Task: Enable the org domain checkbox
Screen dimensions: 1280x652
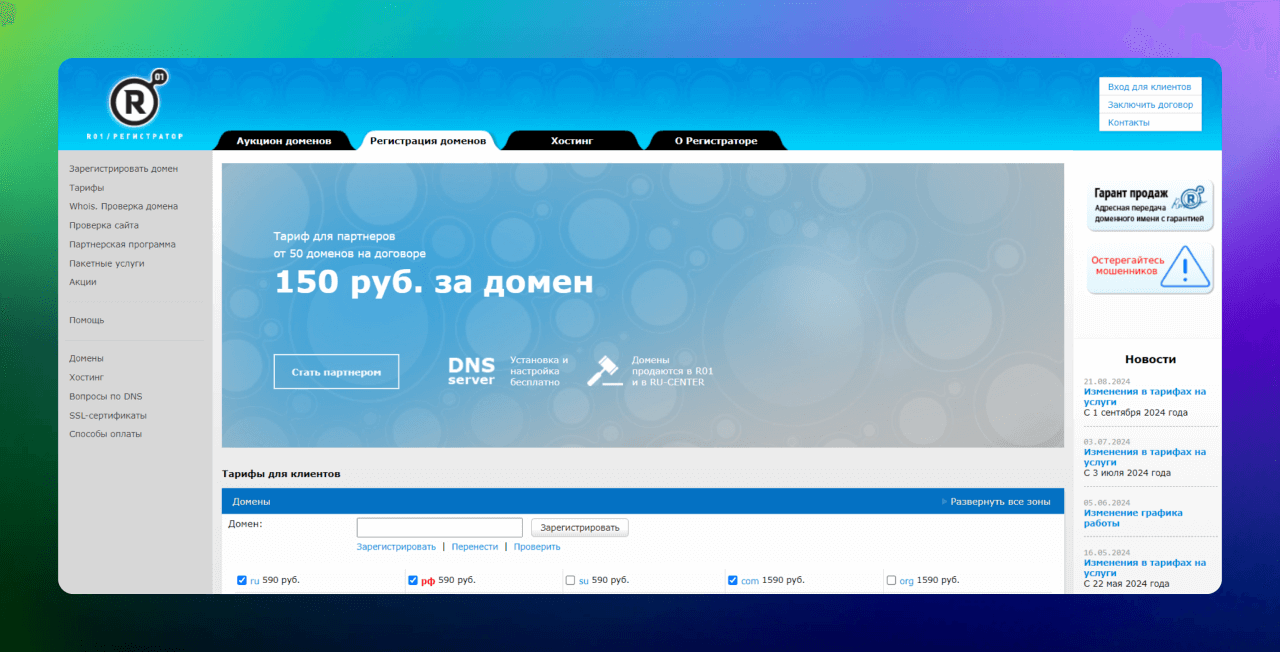Action: tap(891, 580)
